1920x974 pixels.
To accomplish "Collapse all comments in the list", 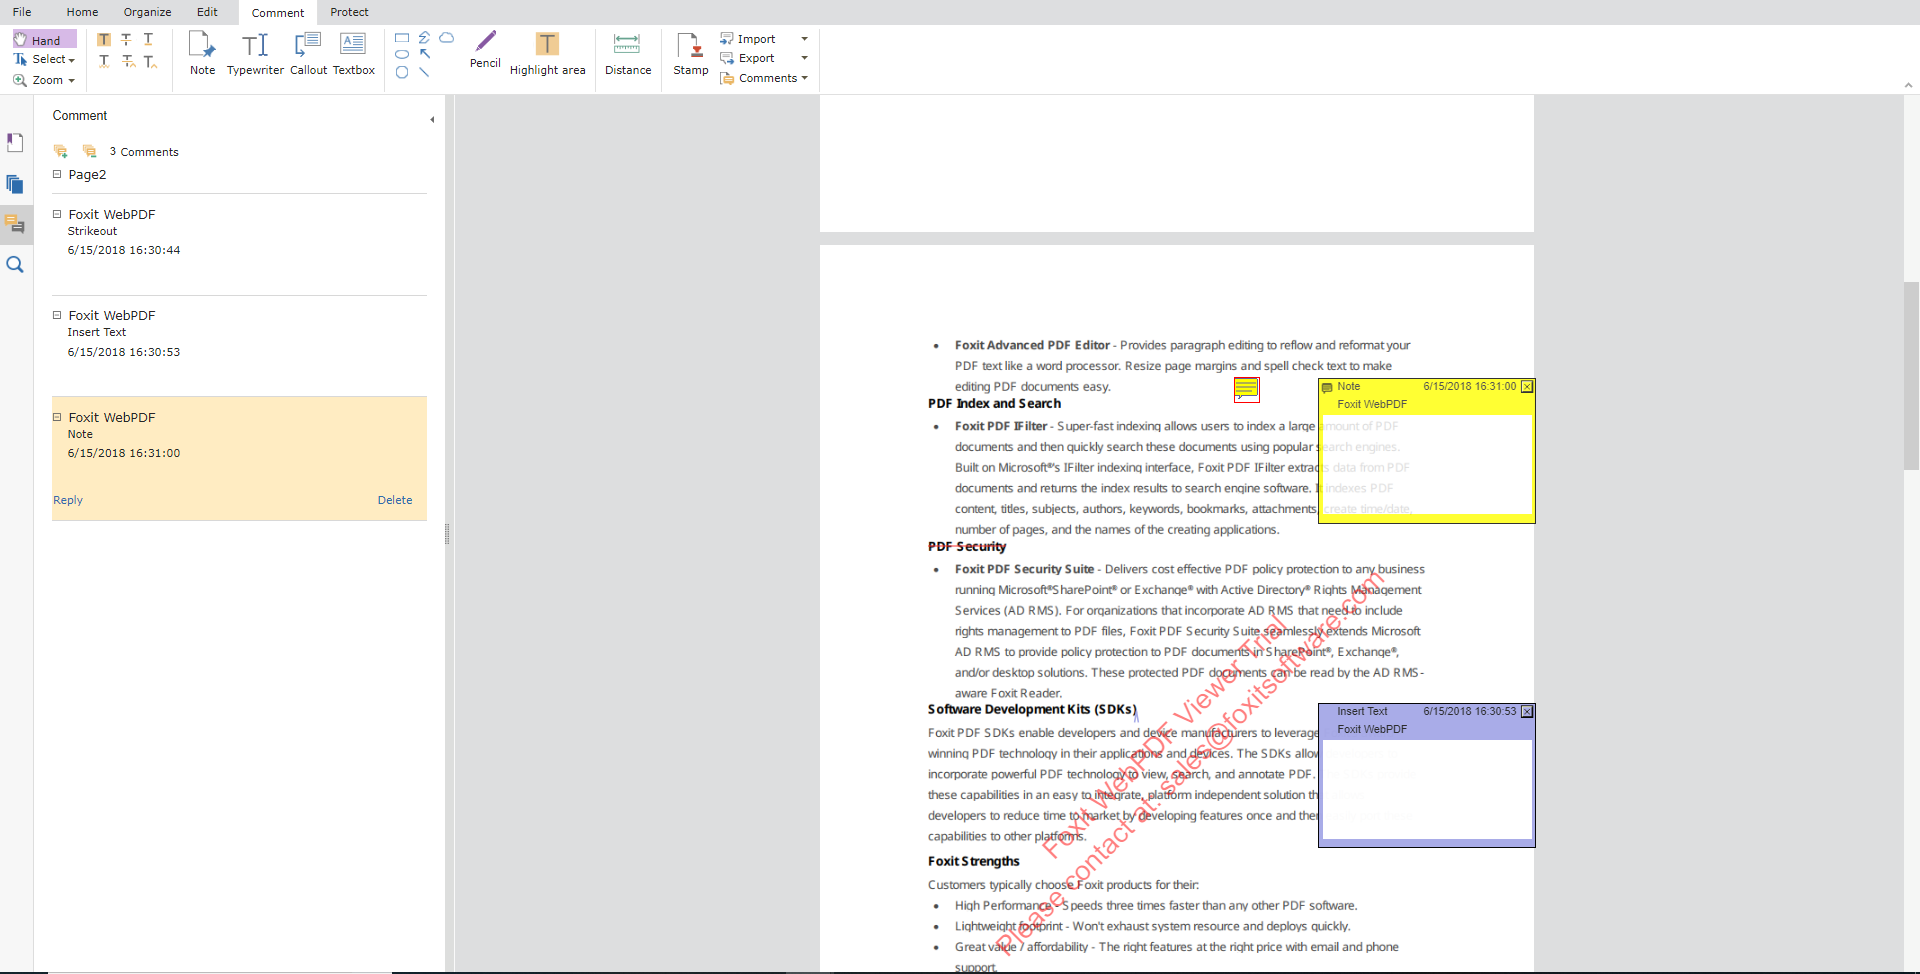I will (89, 151).
